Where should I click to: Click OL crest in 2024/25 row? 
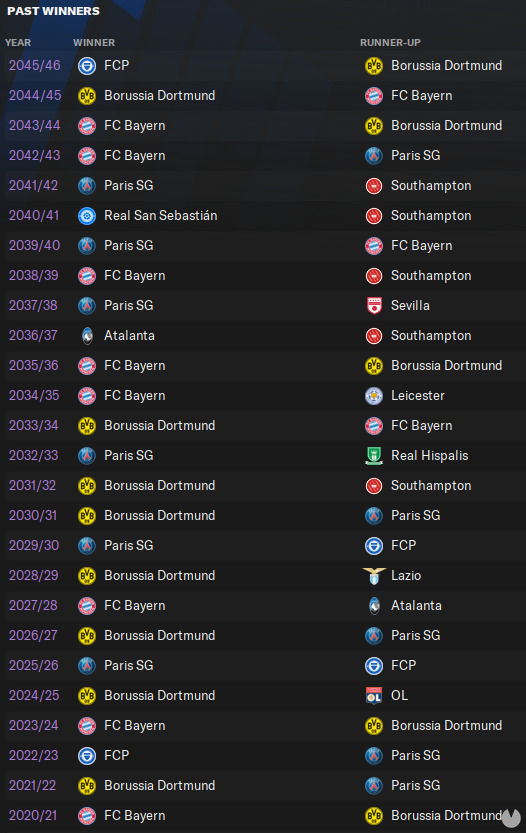[374, 696]
